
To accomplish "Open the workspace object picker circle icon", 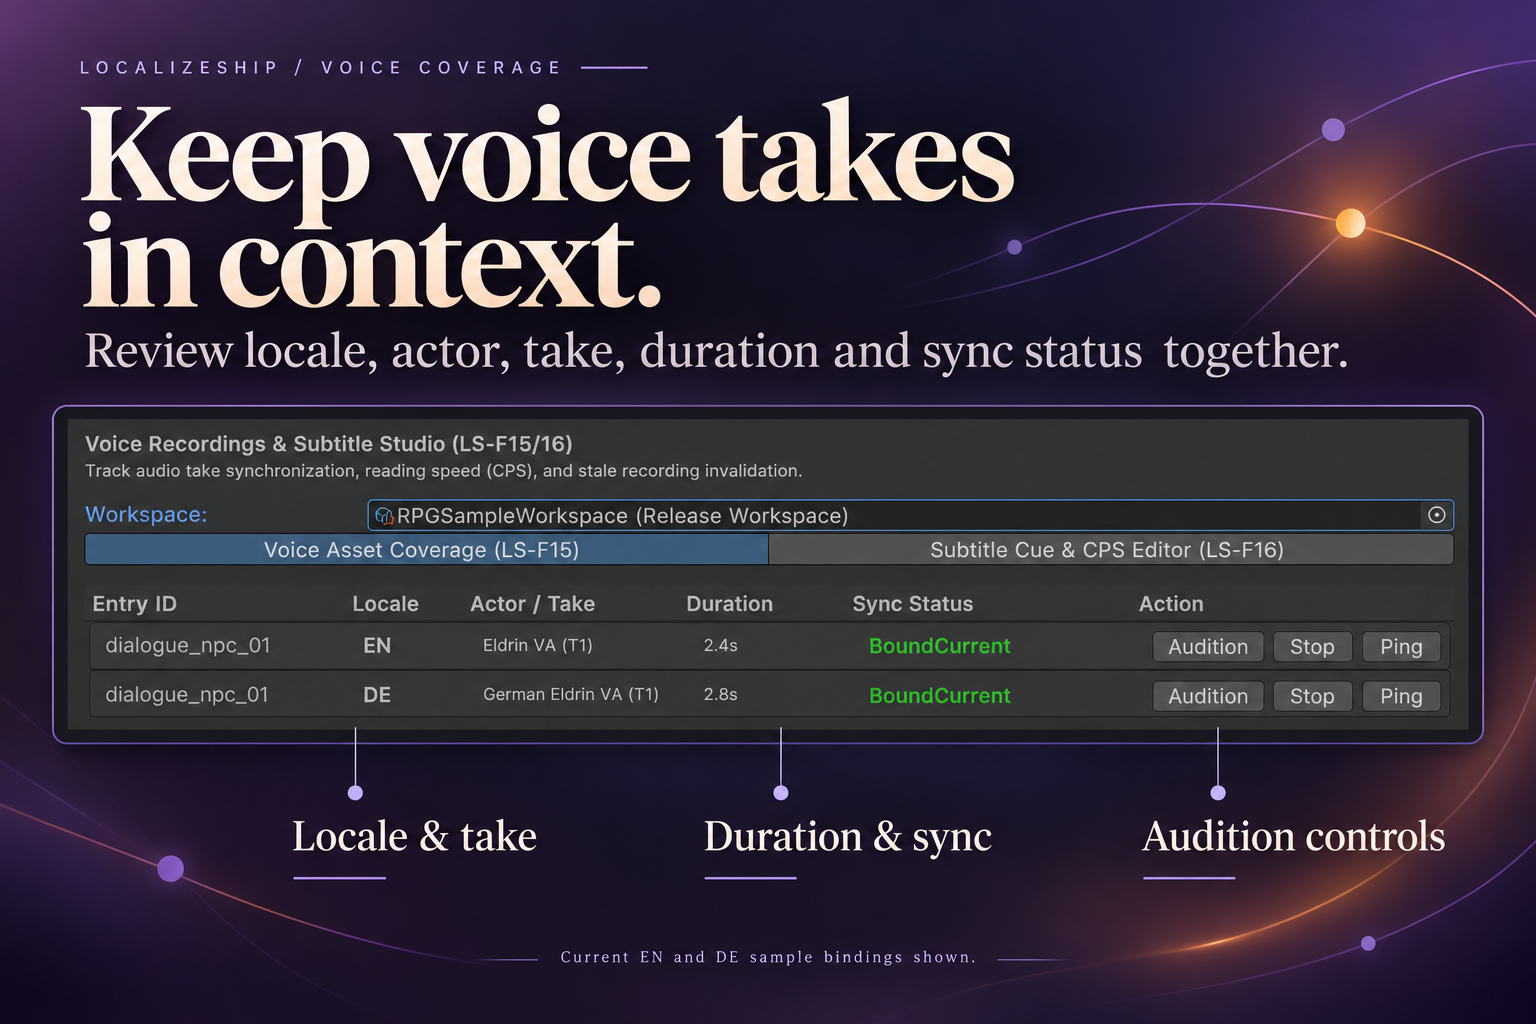I will [1436, 515].
